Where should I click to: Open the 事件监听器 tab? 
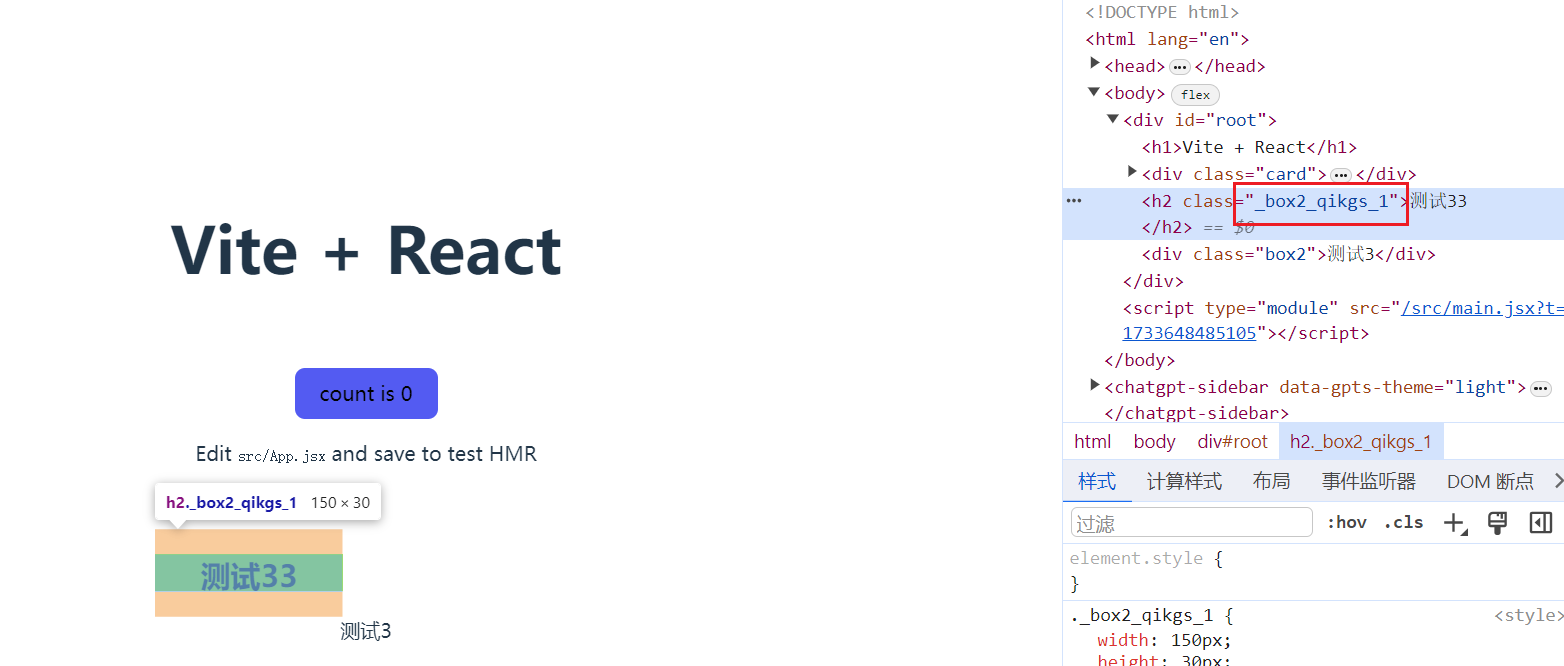1369,481
